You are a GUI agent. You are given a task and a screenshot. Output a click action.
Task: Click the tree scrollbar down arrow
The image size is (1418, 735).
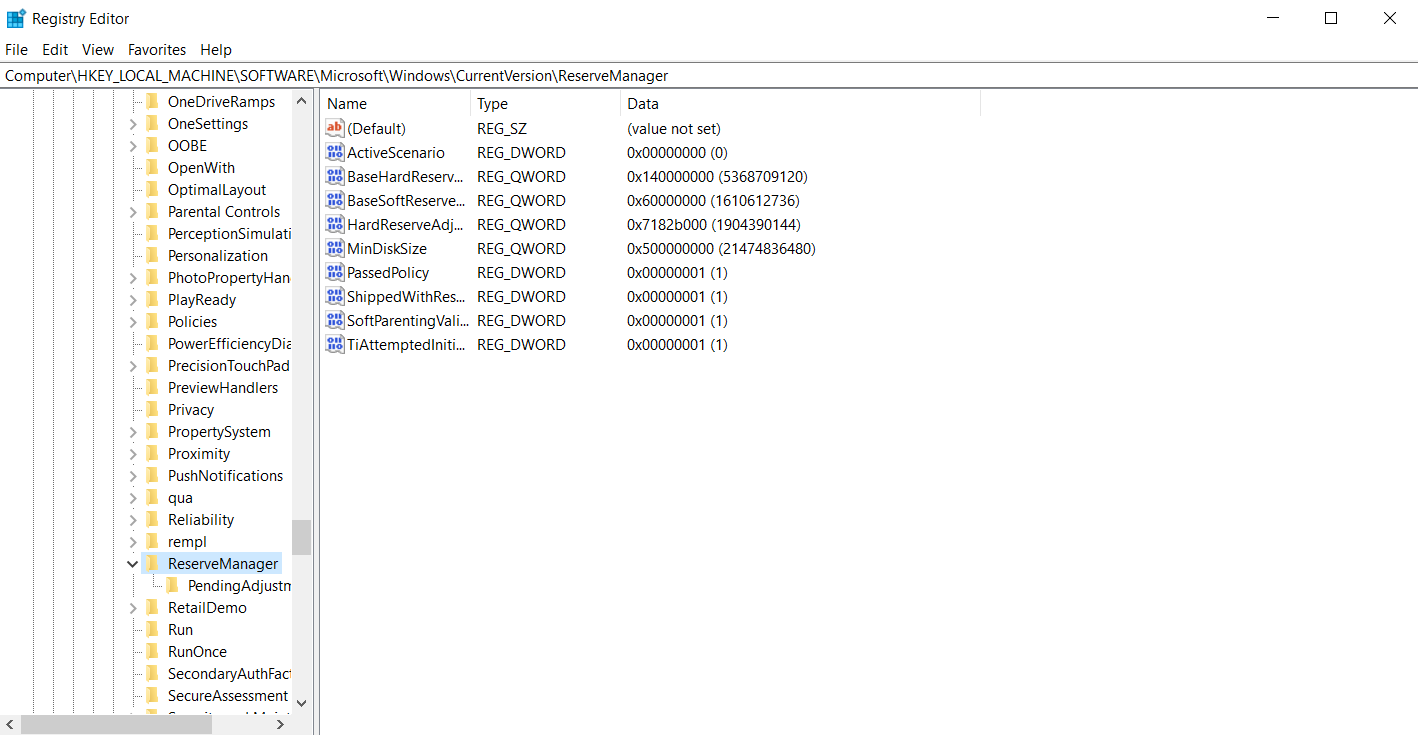301,703
